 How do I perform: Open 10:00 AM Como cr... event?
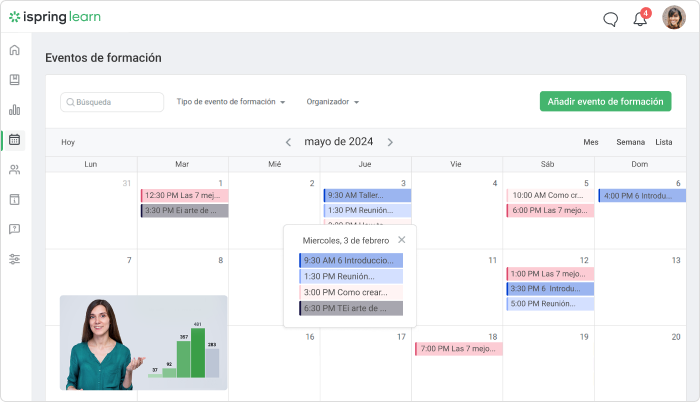[x=550, y=195]
